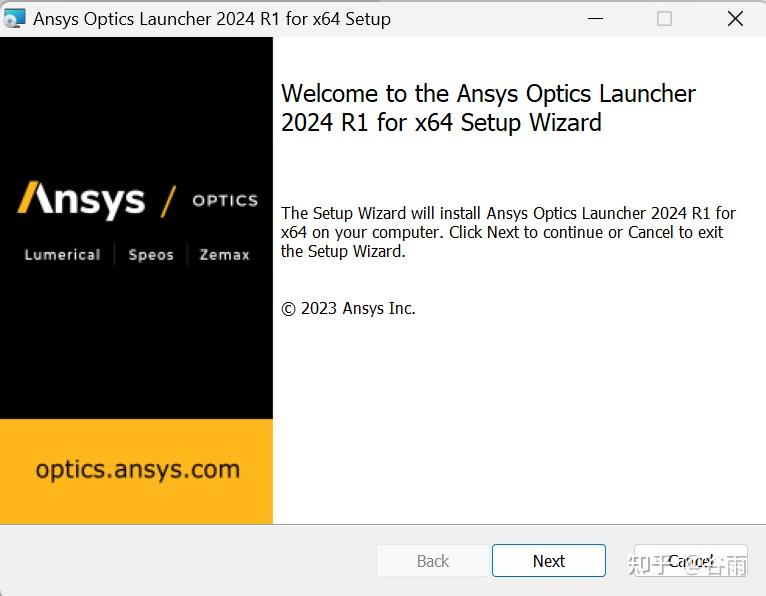Image resolution: width=766 pixels, height=596 pixels.
Task: Click the window title bar text
Action: pyautogui.click(x=212, y=19)
